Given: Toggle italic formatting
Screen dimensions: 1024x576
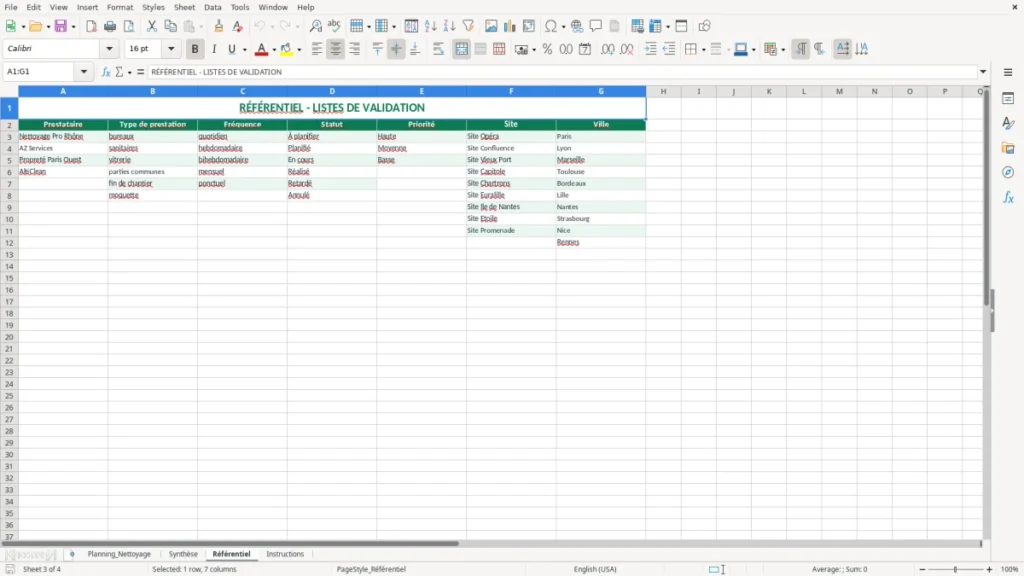Looking at the screenshot, I should [214, 49].
